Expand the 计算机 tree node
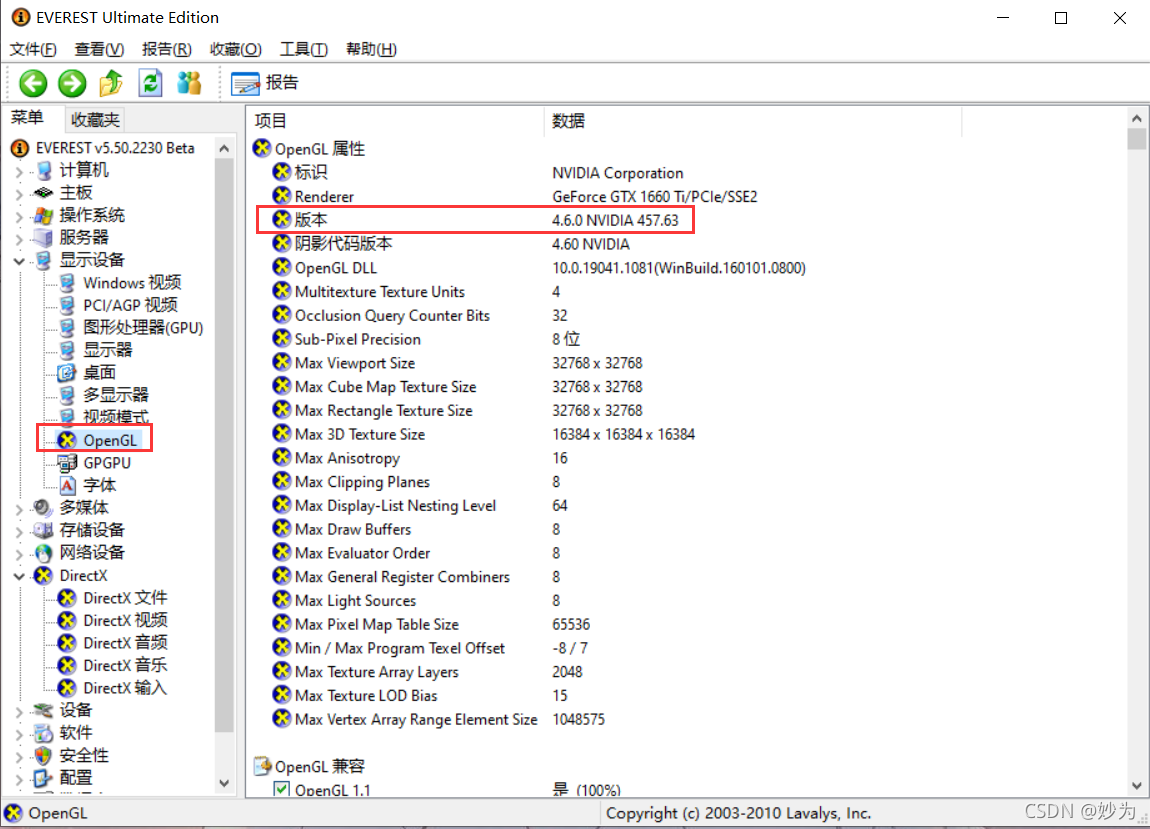The image size is (1150, 829). coord(19,172)
